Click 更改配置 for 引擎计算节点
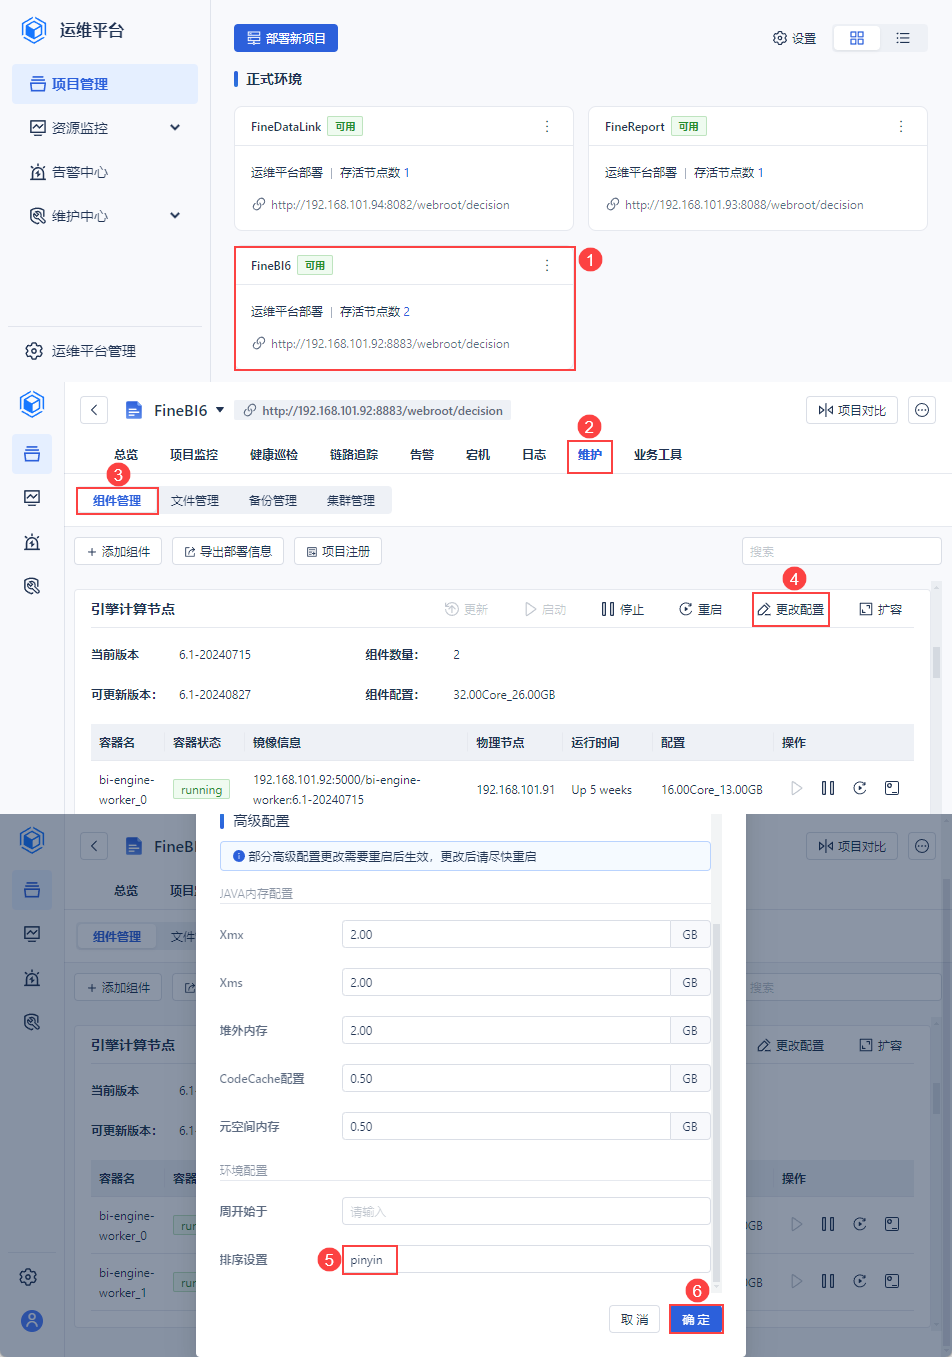The width and height of the screenshot is (952, 1357). (790, 609)
